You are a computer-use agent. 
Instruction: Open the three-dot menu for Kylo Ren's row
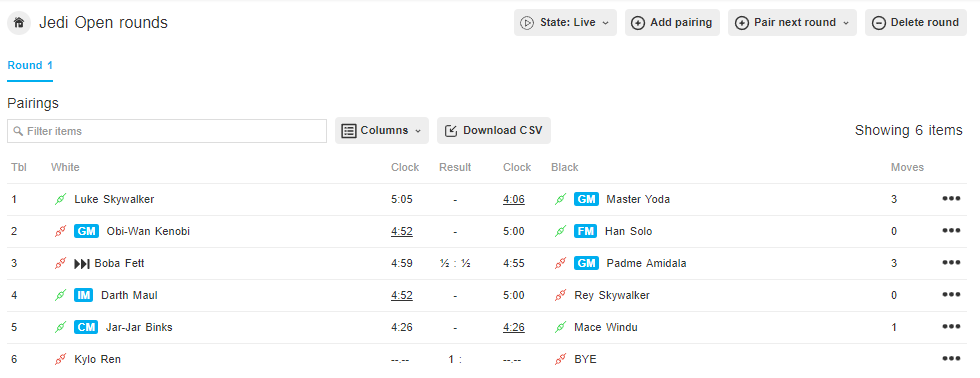951,359
